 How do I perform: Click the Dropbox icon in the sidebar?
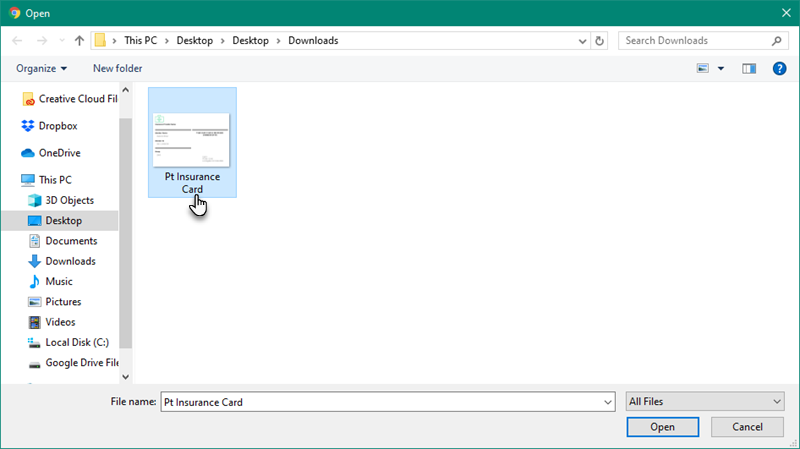pyautogui.click(x=28, y=126)
